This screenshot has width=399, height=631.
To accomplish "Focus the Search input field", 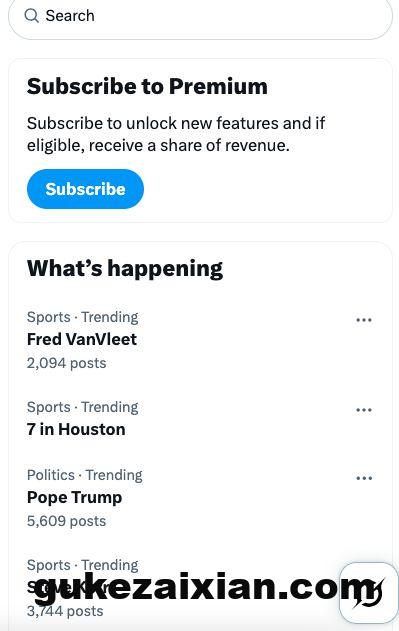I will pyautogui.click(x=200, y=16).
